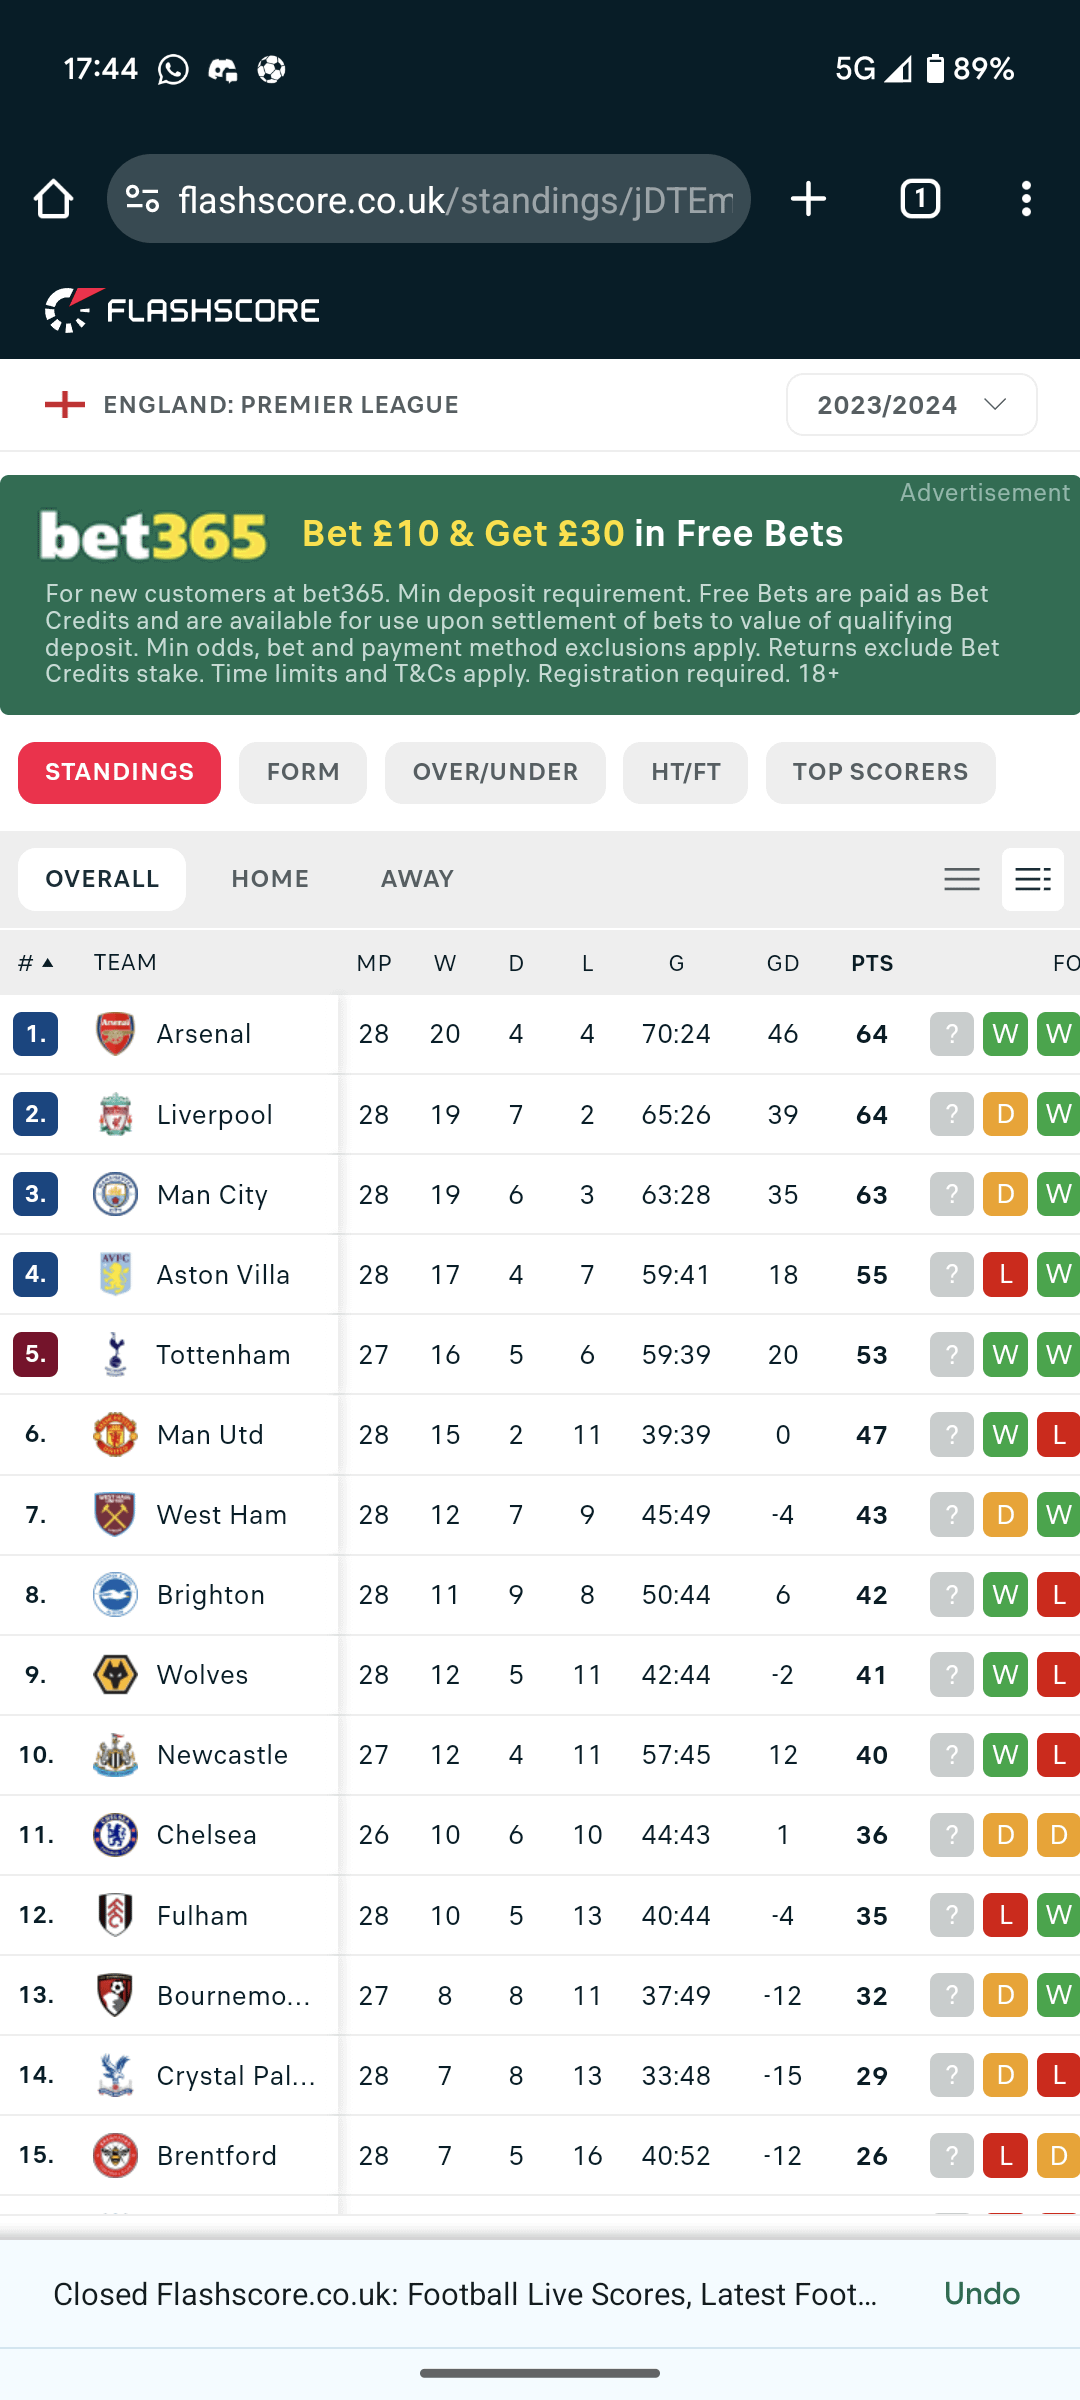
Task: Open Arsenal team via its crest
Action: [x=115, y=1034]
